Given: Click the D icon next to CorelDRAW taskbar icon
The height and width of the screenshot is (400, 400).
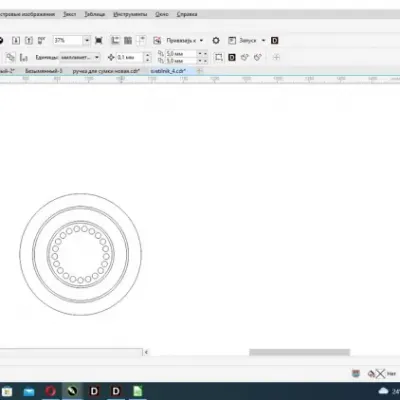Looking at the screenshot, I should tap(94, 391).
